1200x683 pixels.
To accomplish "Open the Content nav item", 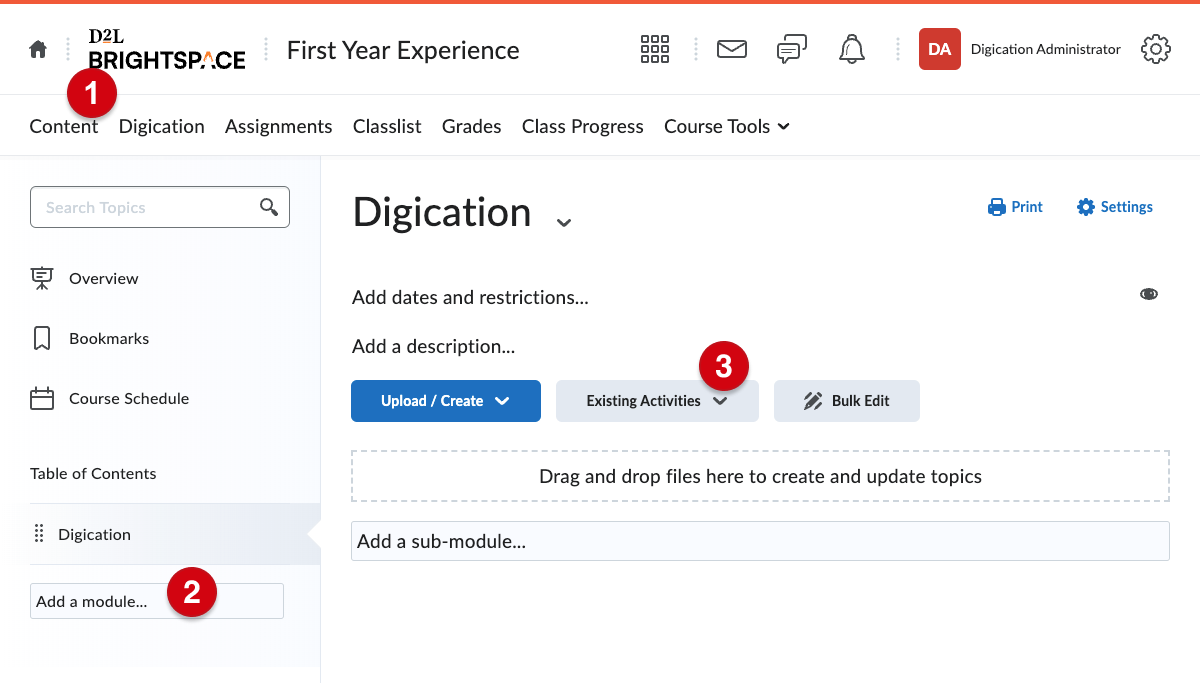I will (x=64, y=126).
